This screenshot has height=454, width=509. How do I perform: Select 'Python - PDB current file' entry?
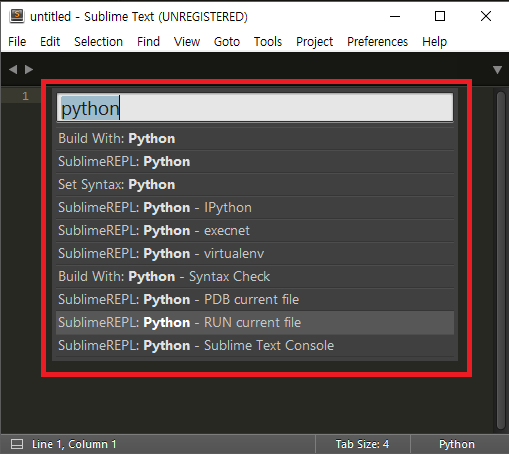click(255, 300)
